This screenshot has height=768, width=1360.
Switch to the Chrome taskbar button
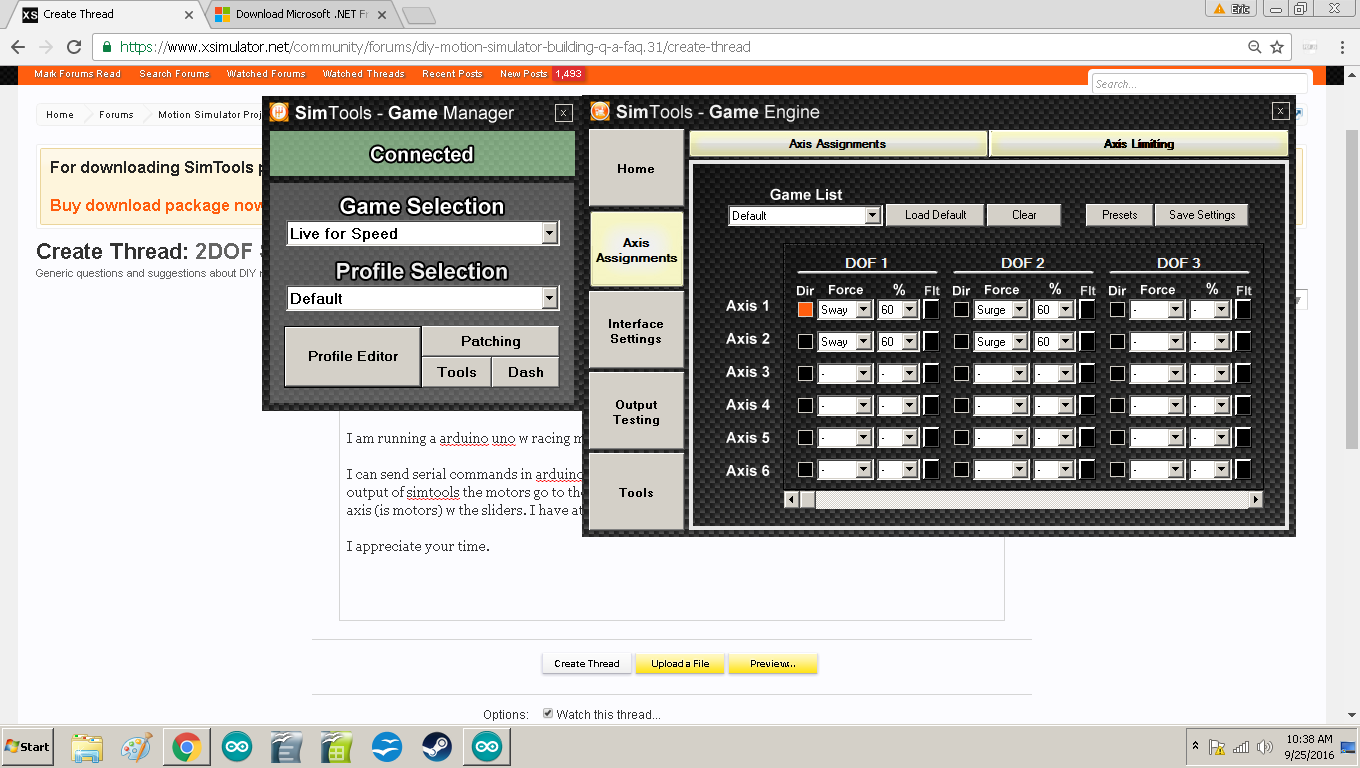[x=186, y=747]
